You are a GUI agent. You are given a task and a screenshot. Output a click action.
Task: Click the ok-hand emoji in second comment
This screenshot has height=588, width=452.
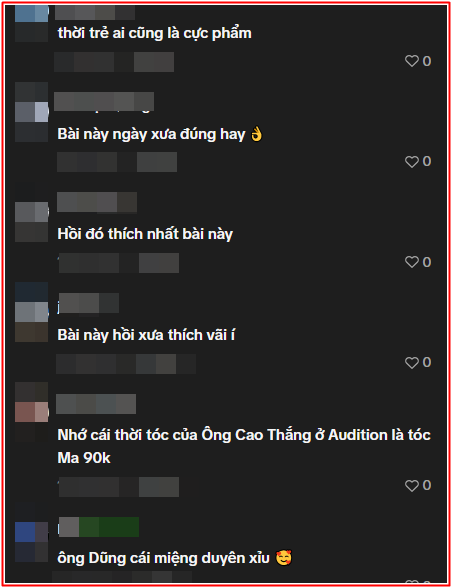pyautogui.click(x=257, y=134)
